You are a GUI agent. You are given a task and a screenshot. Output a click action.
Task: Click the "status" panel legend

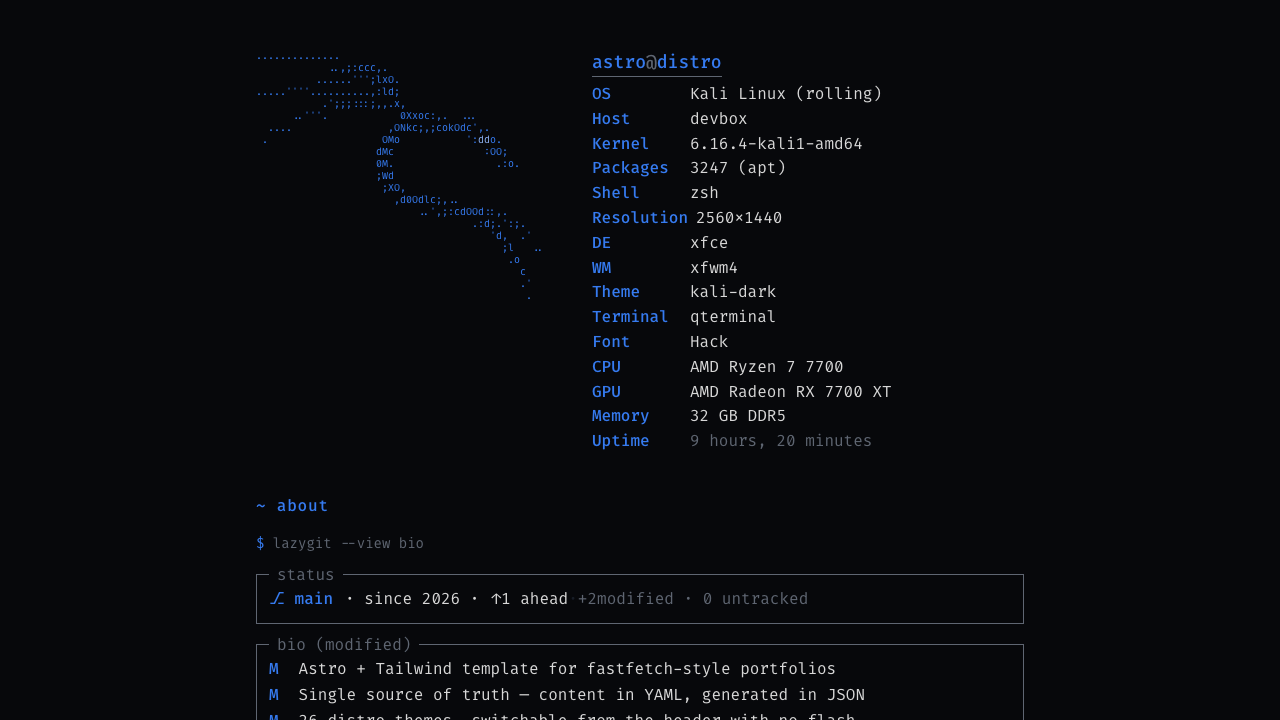click(306, 575)
